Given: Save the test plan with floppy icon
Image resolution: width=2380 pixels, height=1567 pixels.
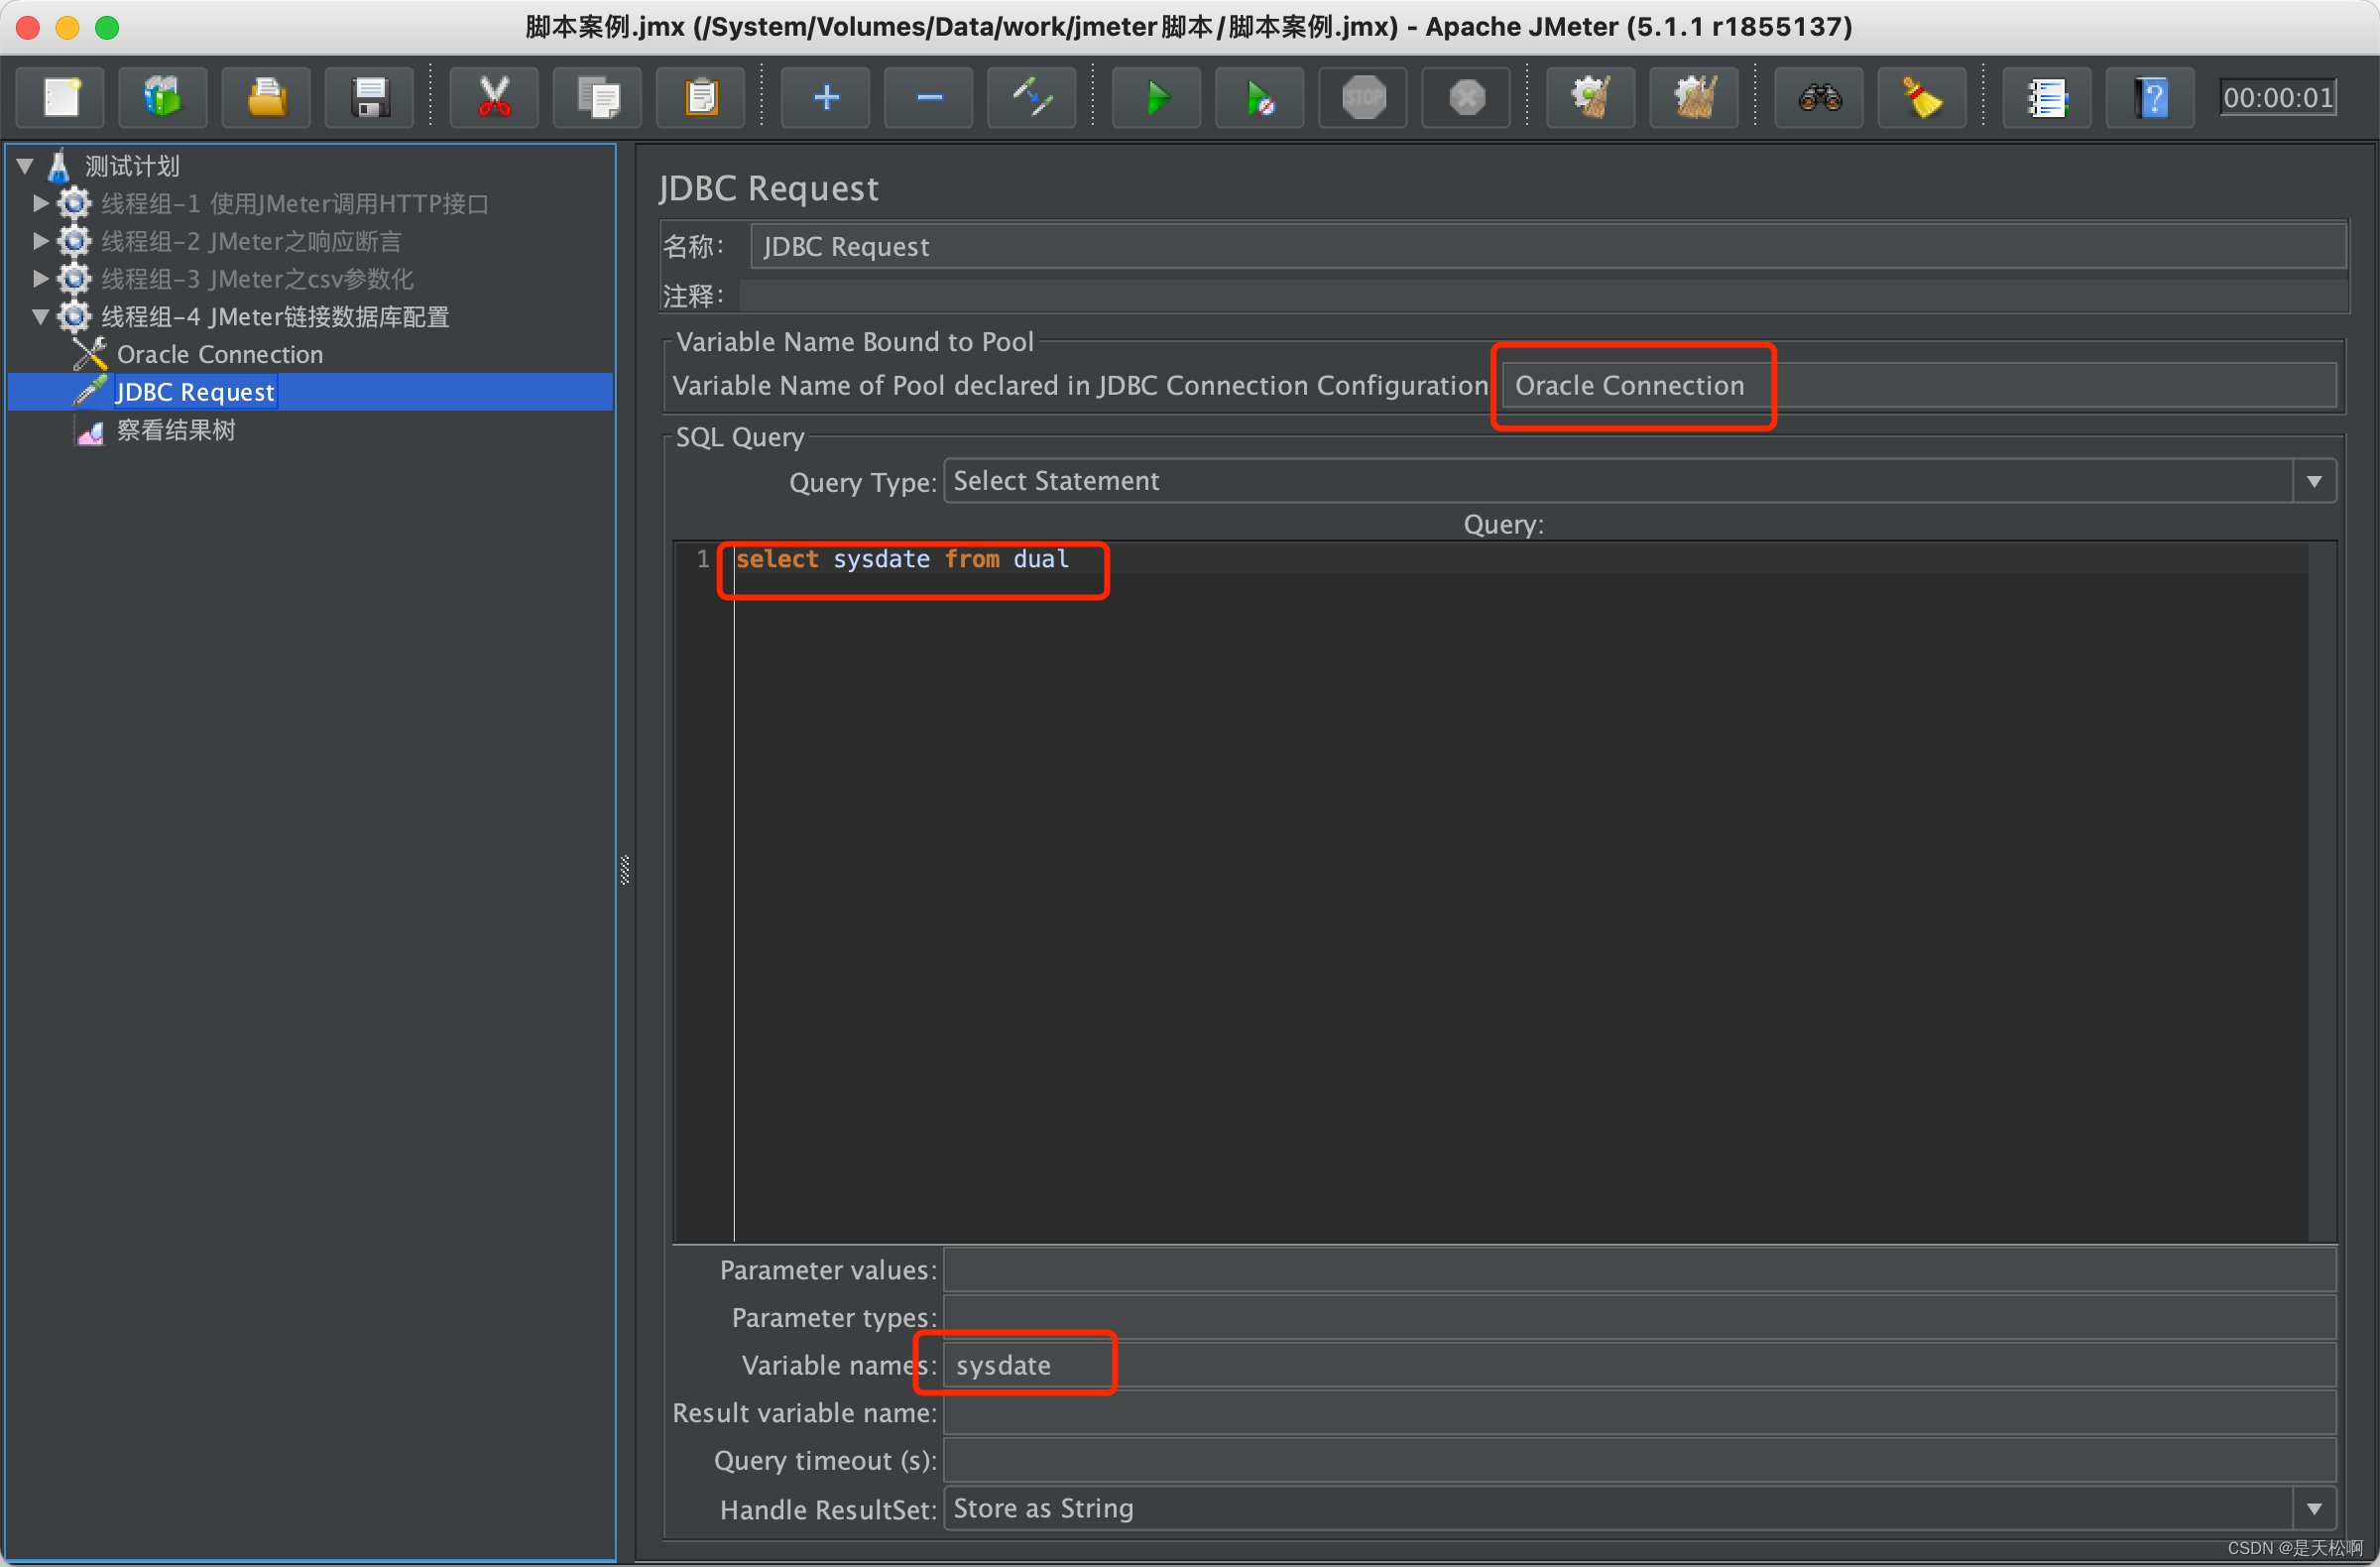Looking at the screenshot, I should 369,97.
